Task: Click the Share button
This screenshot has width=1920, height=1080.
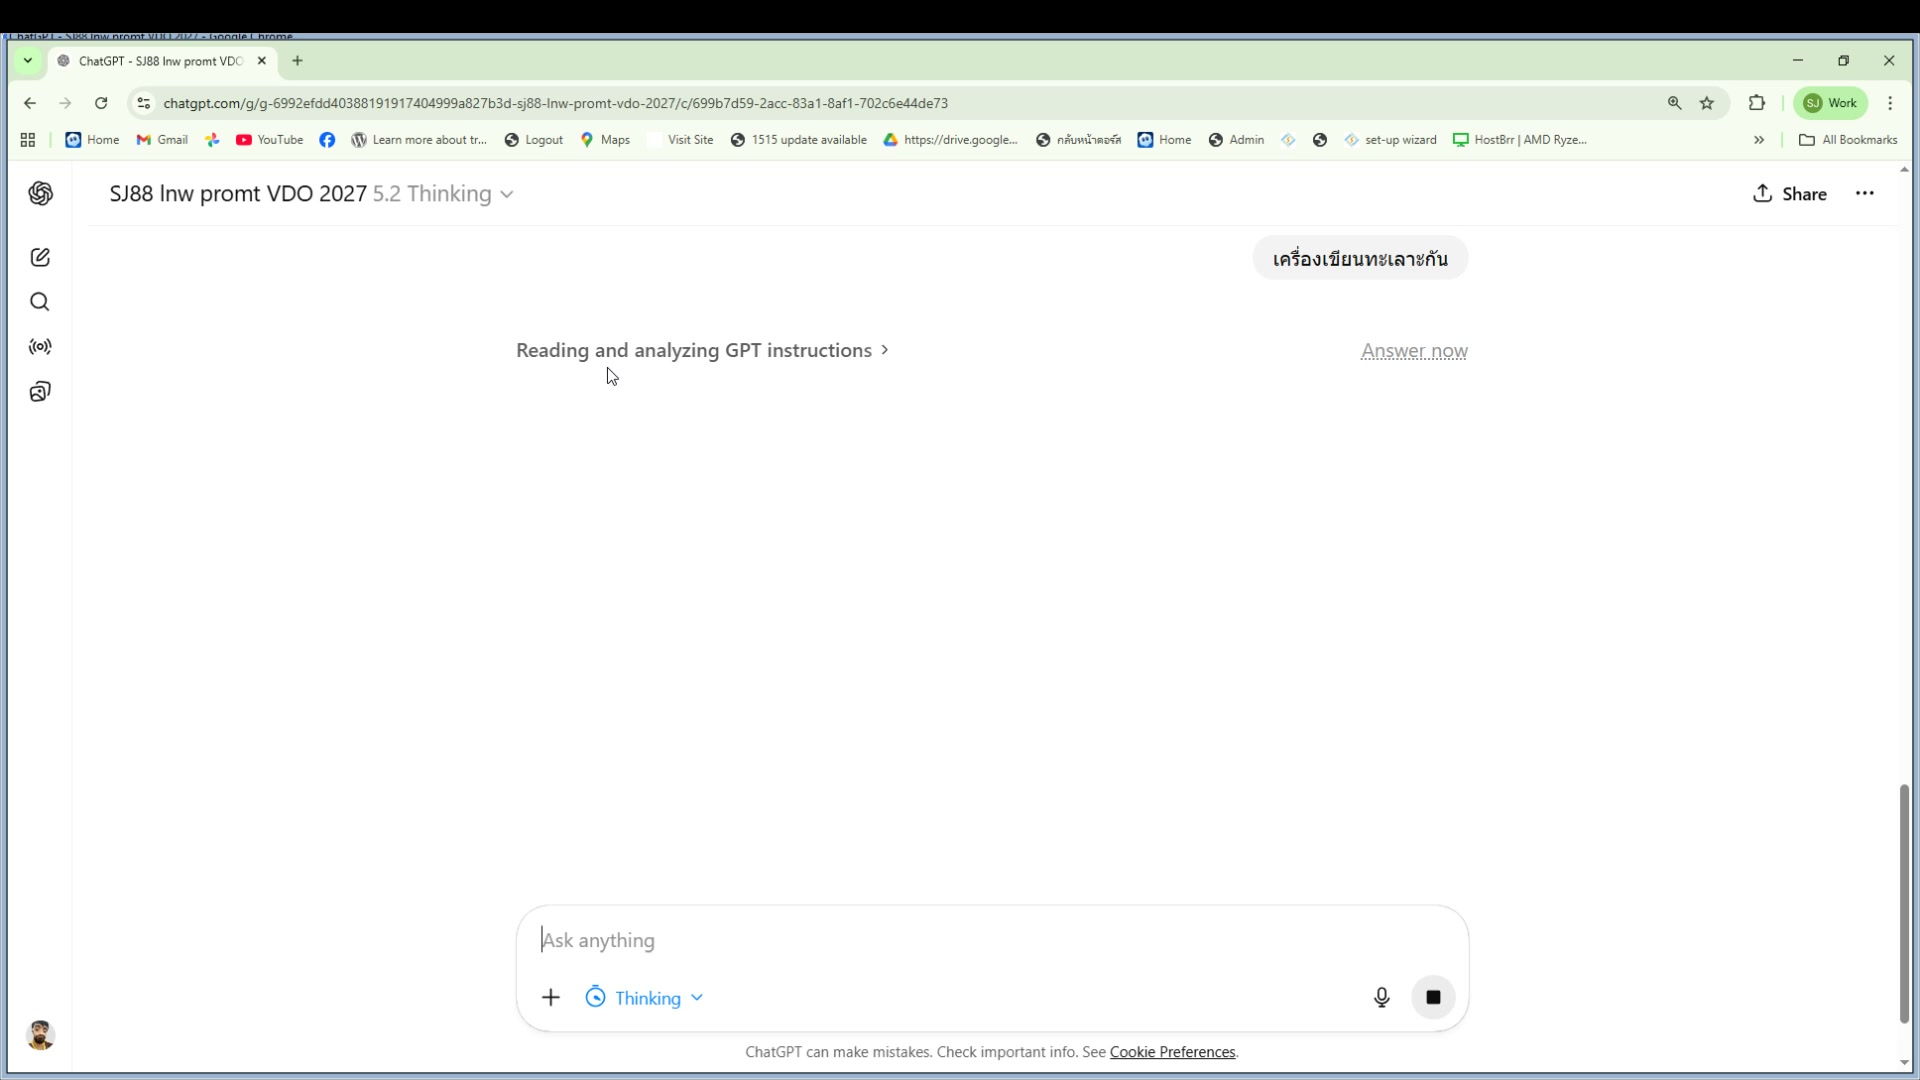Action: click(x=1789, y=194)
